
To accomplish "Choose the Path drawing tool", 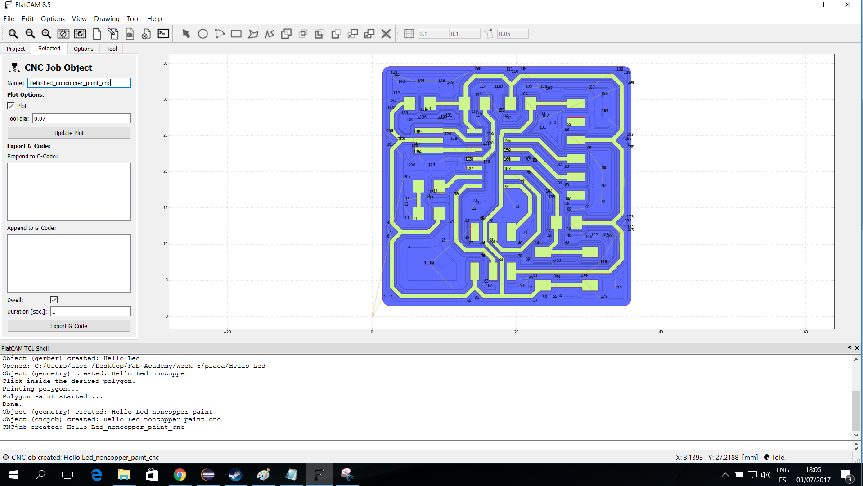I will coord(269,34).
